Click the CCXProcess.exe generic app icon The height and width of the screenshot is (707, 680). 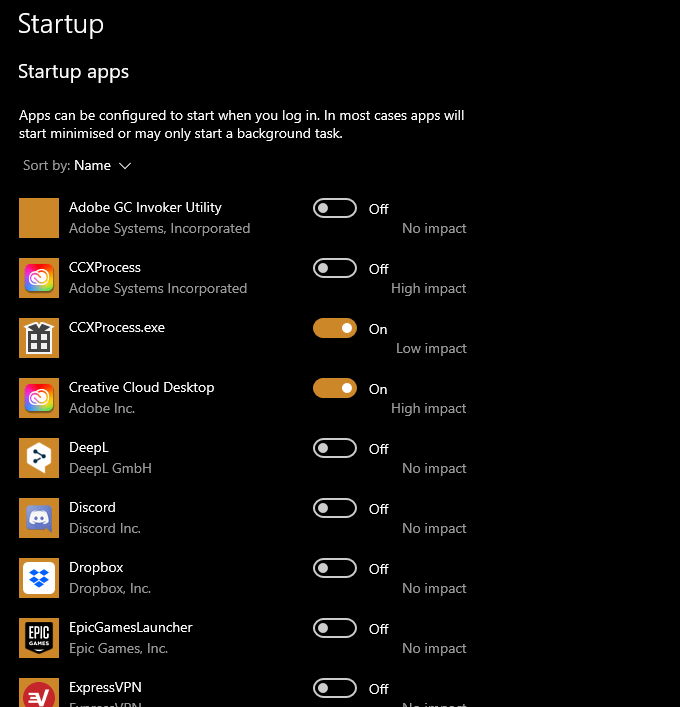(39, 338)
